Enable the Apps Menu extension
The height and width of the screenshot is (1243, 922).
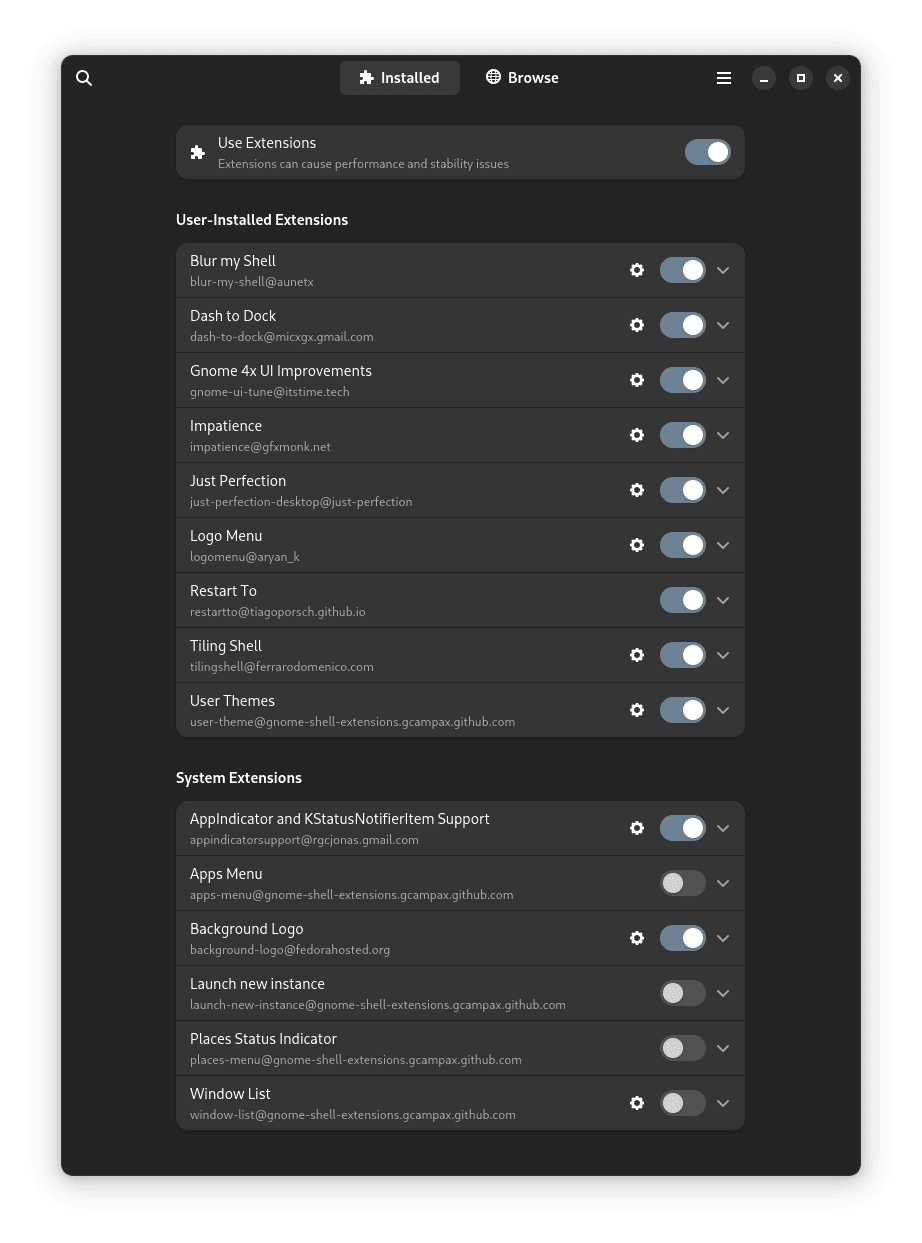(682, 883)
